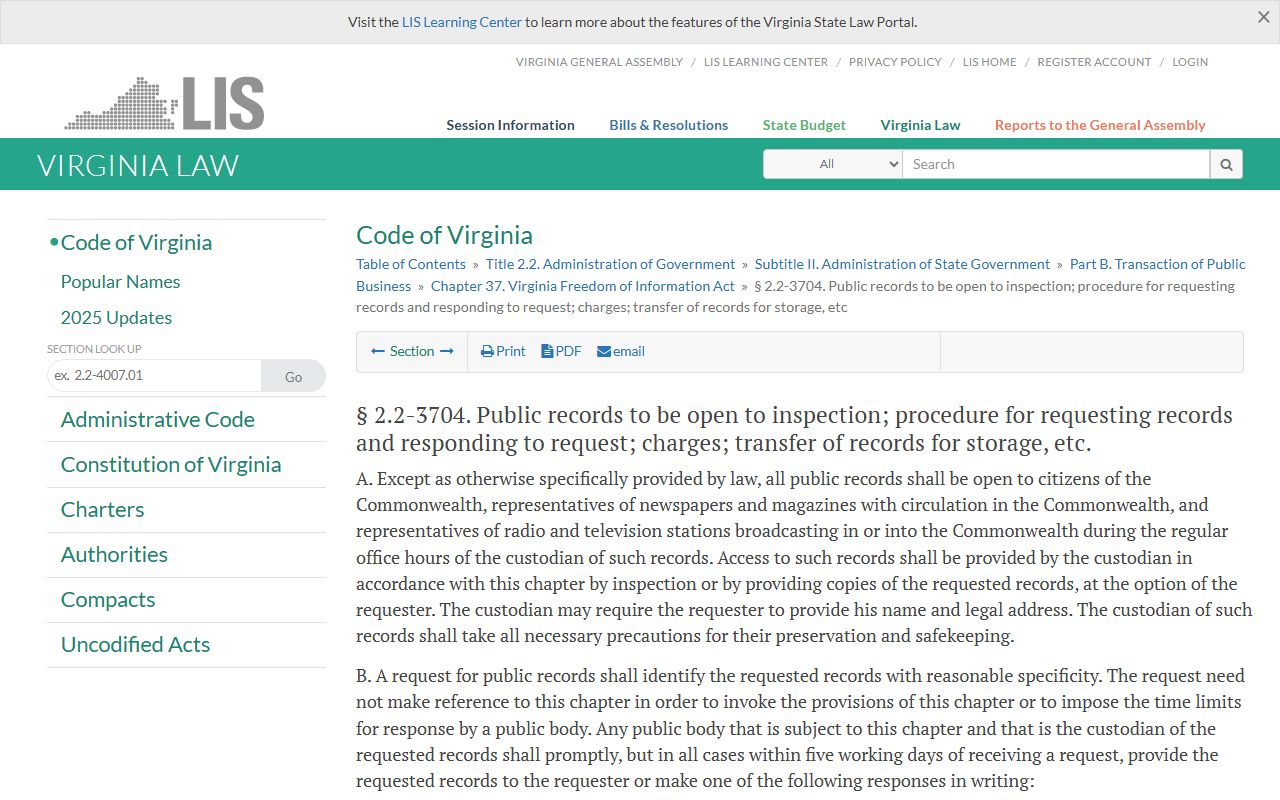Click the Login link
This screenshot has height=800, width=1280.
pos(1190,62)
